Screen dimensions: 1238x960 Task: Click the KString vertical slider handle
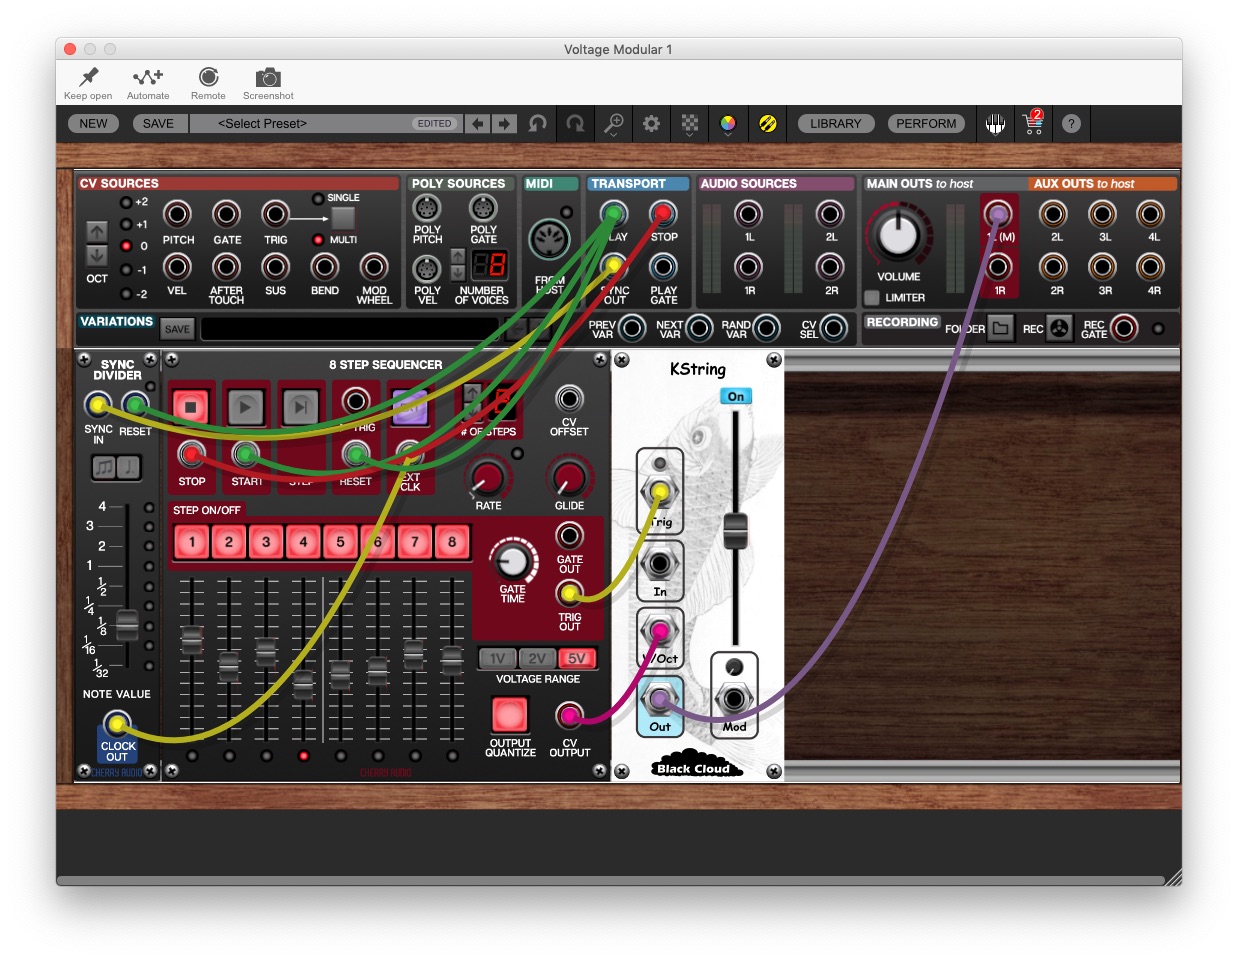coord(735,529)
